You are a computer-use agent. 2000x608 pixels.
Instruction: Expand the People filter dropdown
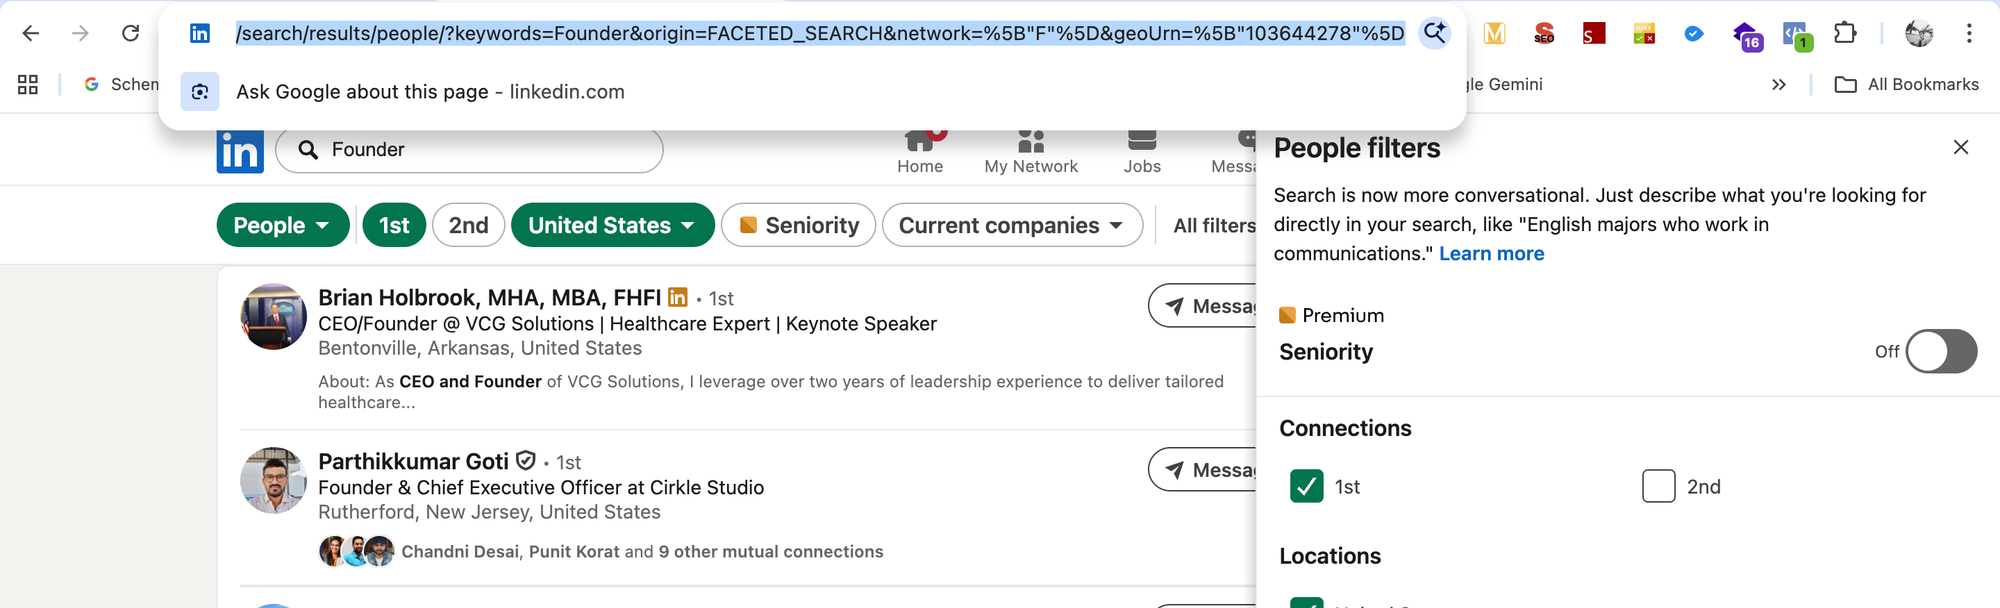(282, 225)
